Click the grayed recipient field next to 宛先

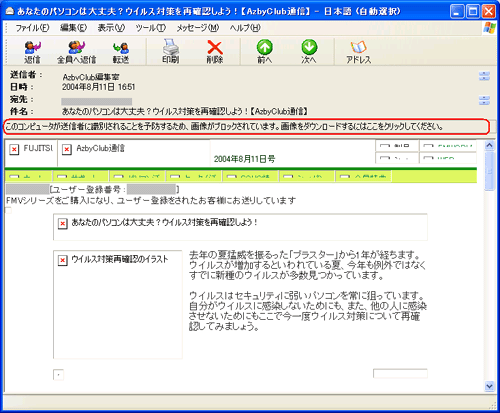tap(97, 101)
